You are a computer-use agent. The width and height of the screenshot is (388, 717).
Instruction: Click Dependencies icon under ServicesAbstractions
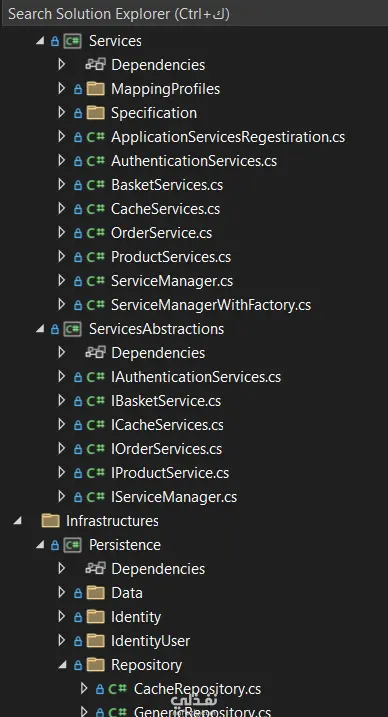(x=96, y=353)
